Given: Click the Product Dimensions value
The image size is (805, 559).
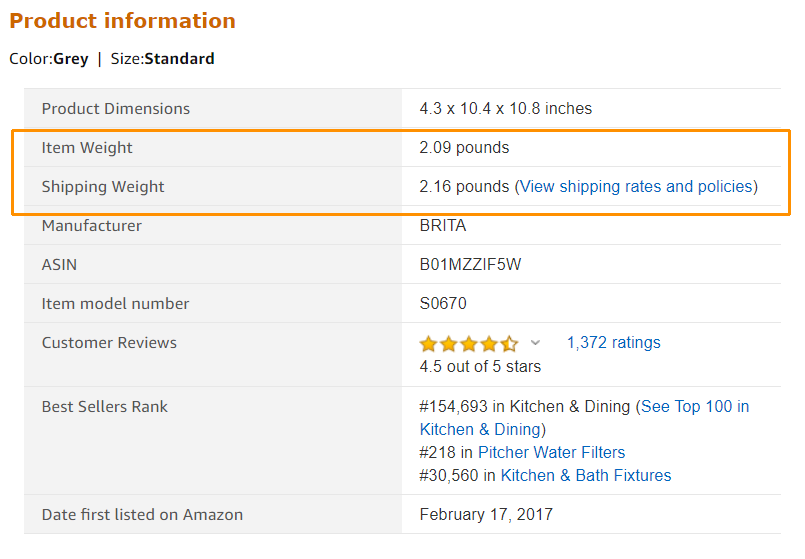Looking at the screenshot, I should coord(506,109).
